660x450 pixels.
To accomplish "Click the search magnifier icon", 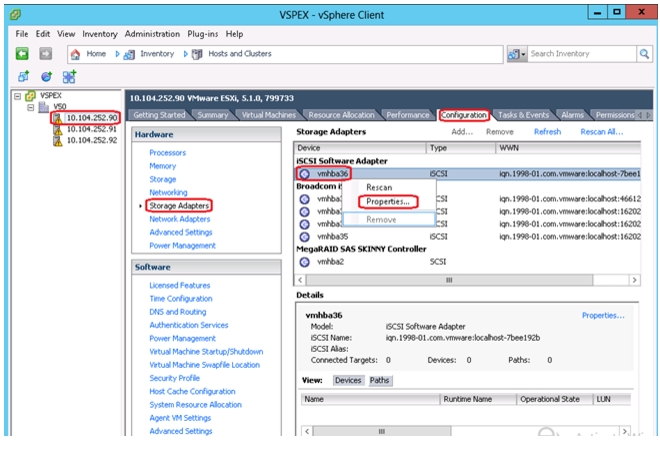I will pyautogui.click(x=644, y=54).
